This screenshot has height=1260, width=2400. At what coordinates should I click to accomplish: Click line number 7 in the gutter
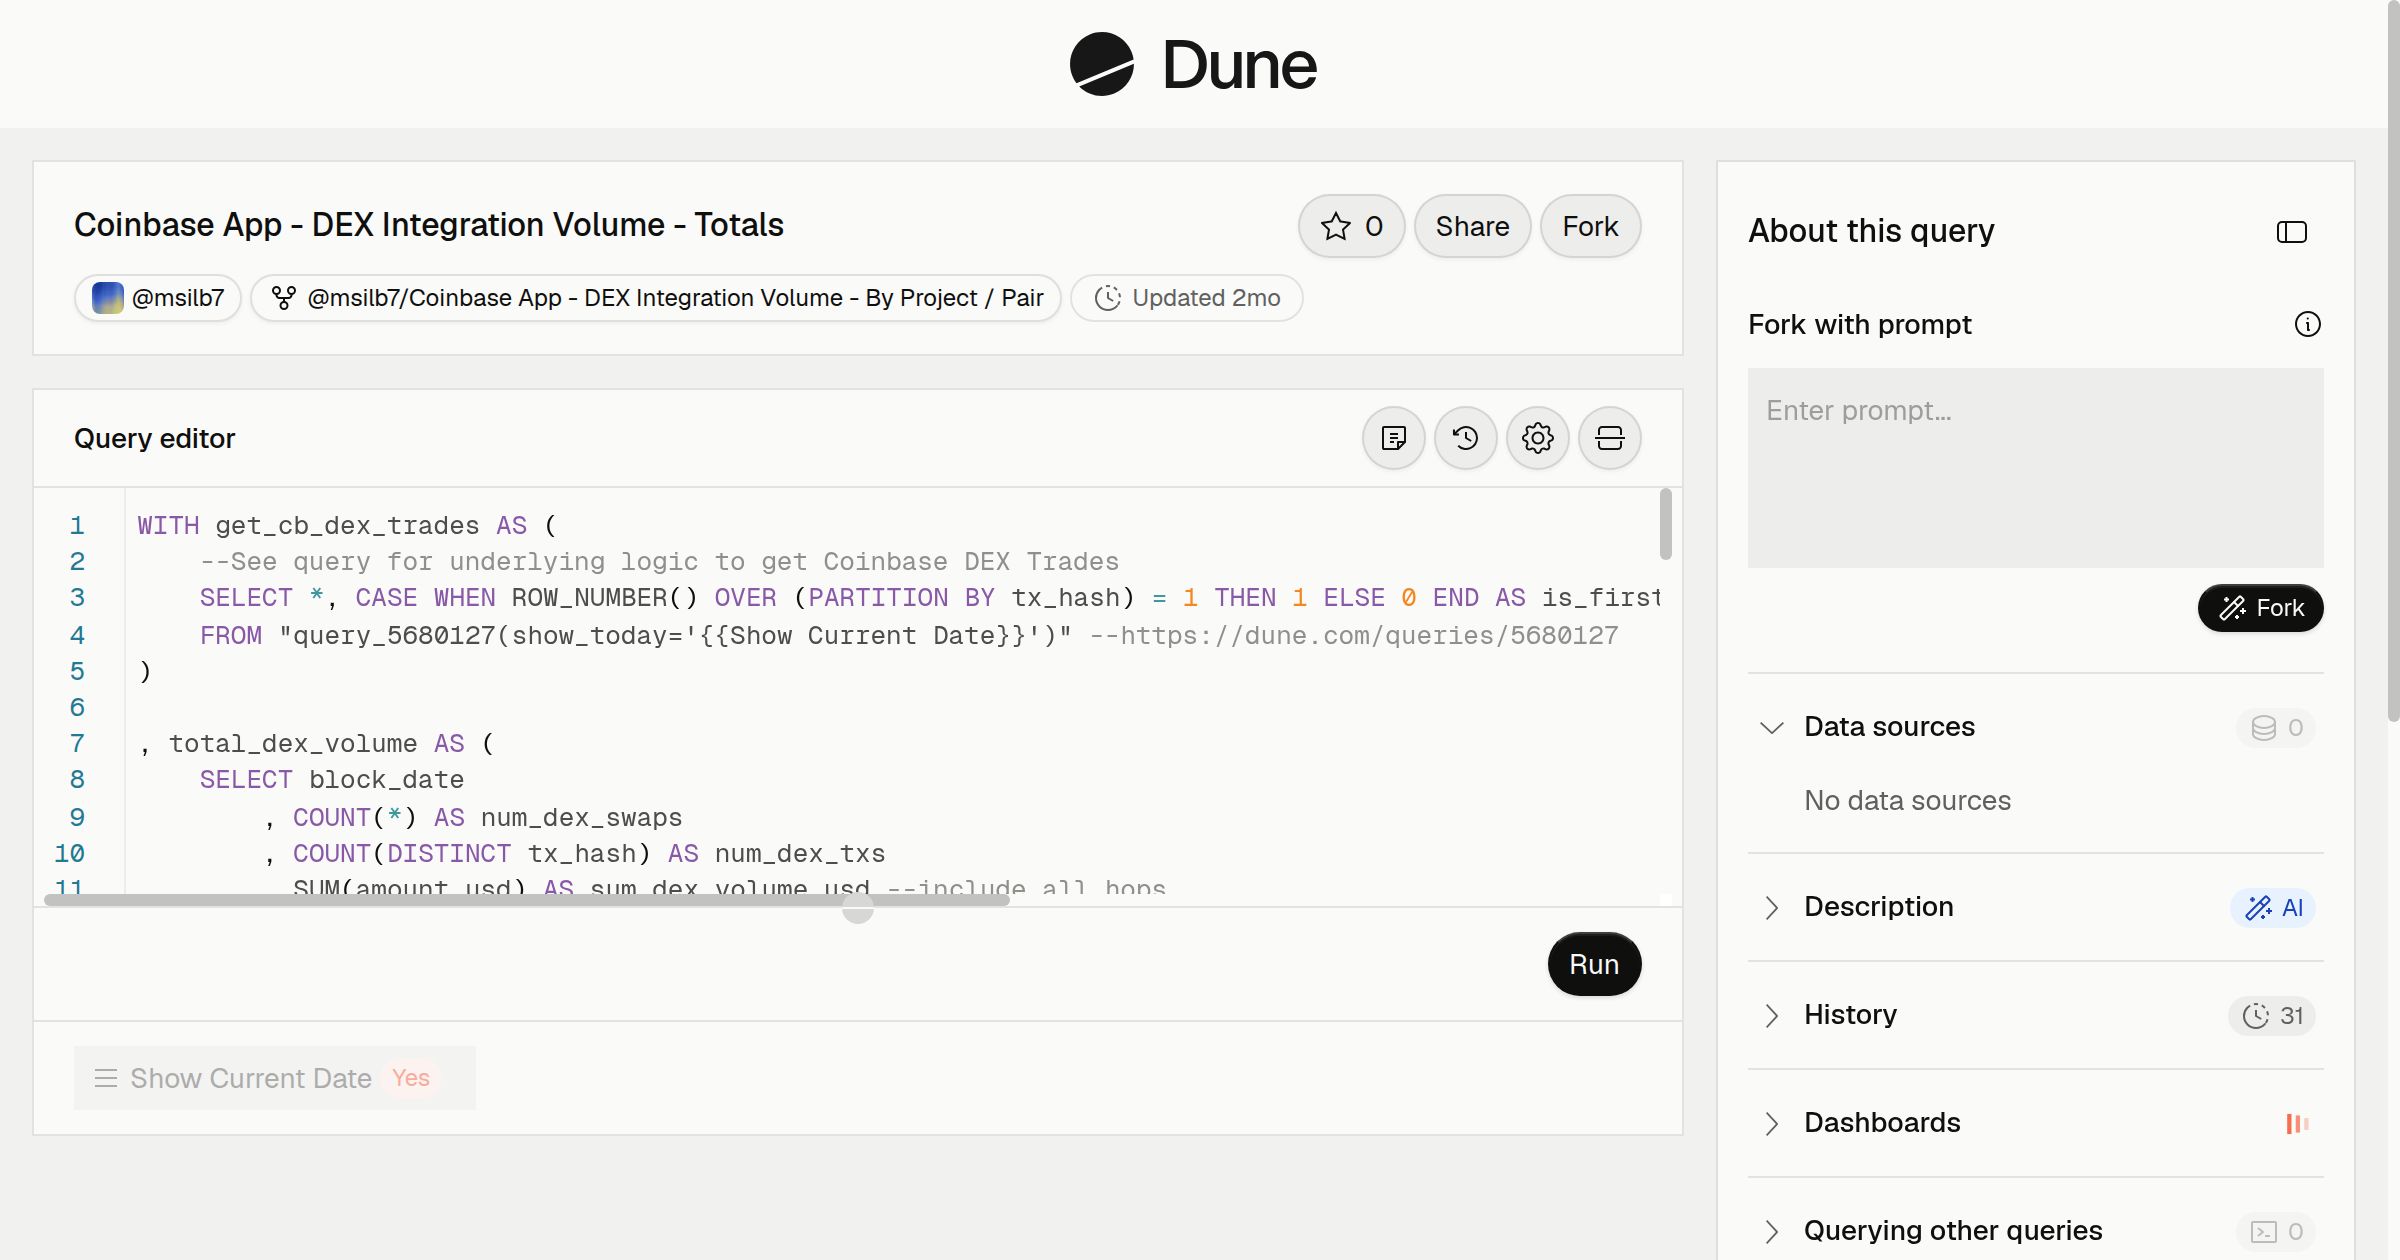(x=77, y=743)
